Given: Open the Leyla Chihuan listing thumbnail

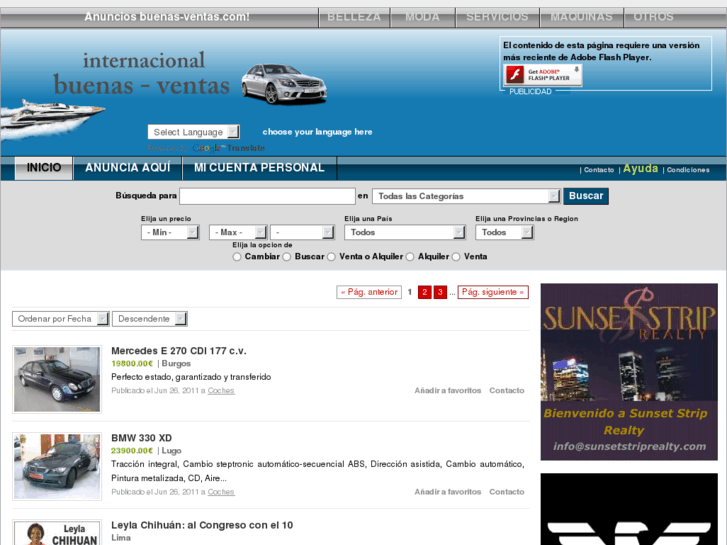Looking at the screenshot, I should [57, 532].
